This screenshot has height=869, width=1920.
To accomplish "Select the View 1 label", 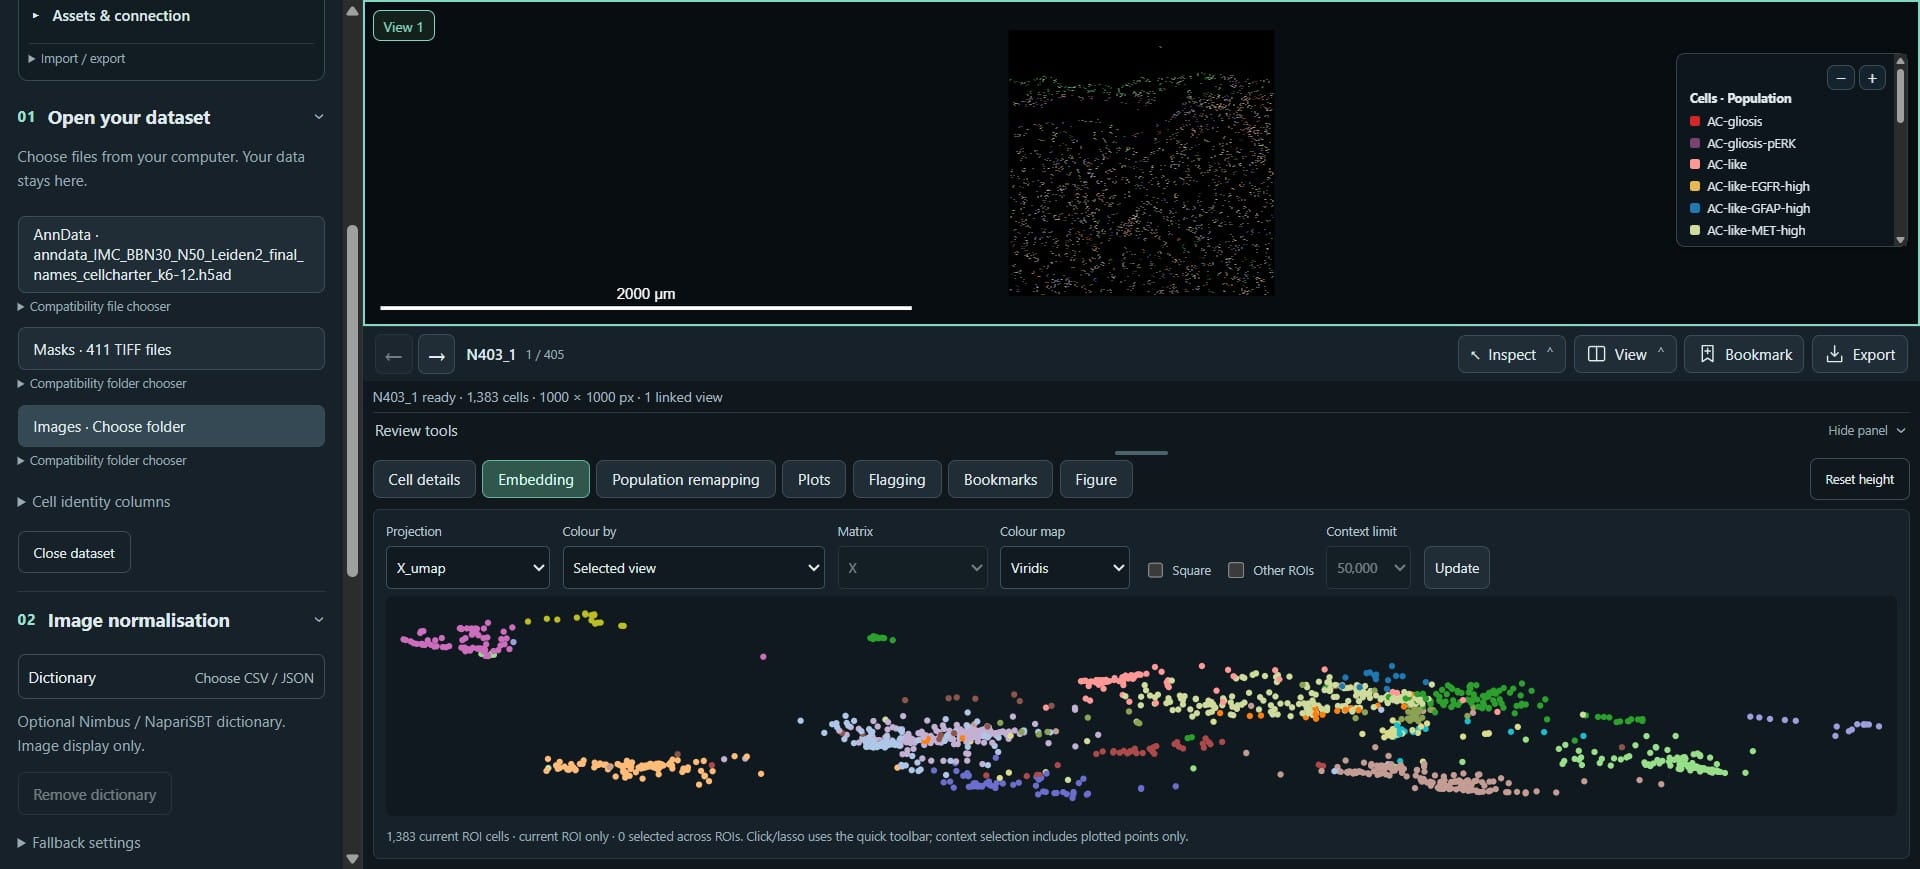I will click(403, 27).
